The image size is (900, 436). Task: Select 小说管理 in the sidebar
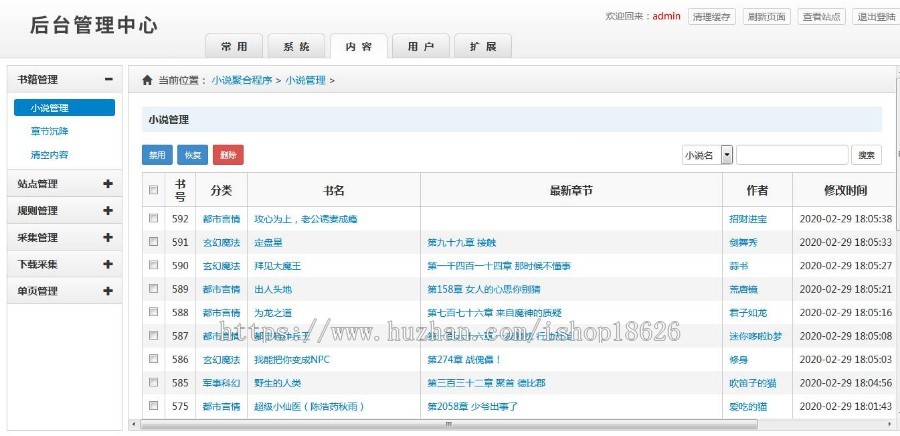(x=64, y=108)
